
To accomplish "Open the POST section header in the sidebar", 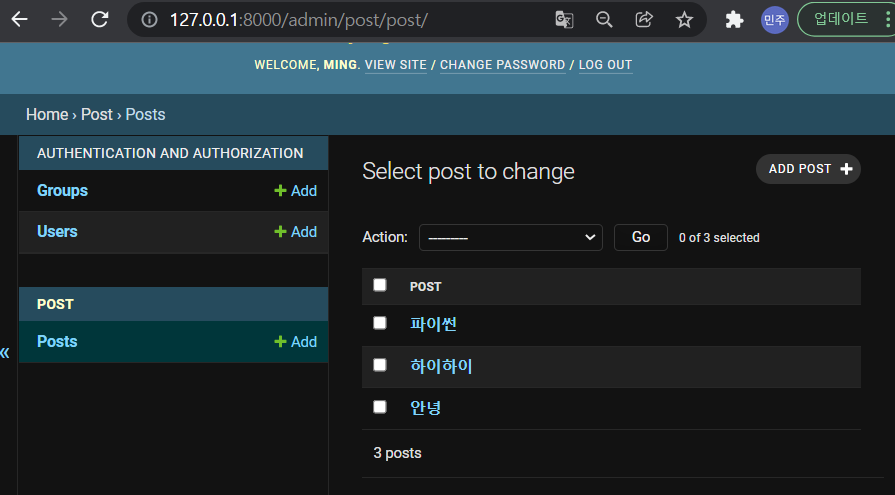I will 55,304.
